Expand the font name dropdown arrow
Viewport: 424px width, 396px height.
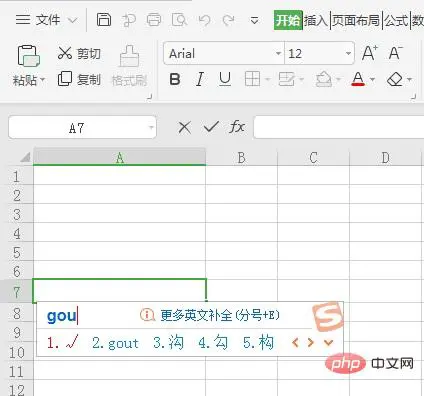(x=278, y=53)
